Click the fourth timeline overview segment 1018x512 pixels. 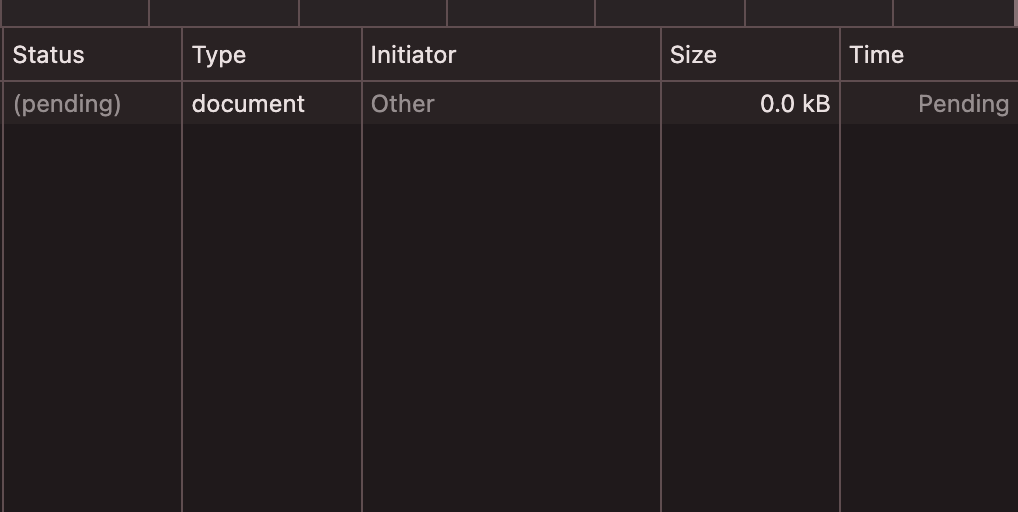click(x=521, y=12)
